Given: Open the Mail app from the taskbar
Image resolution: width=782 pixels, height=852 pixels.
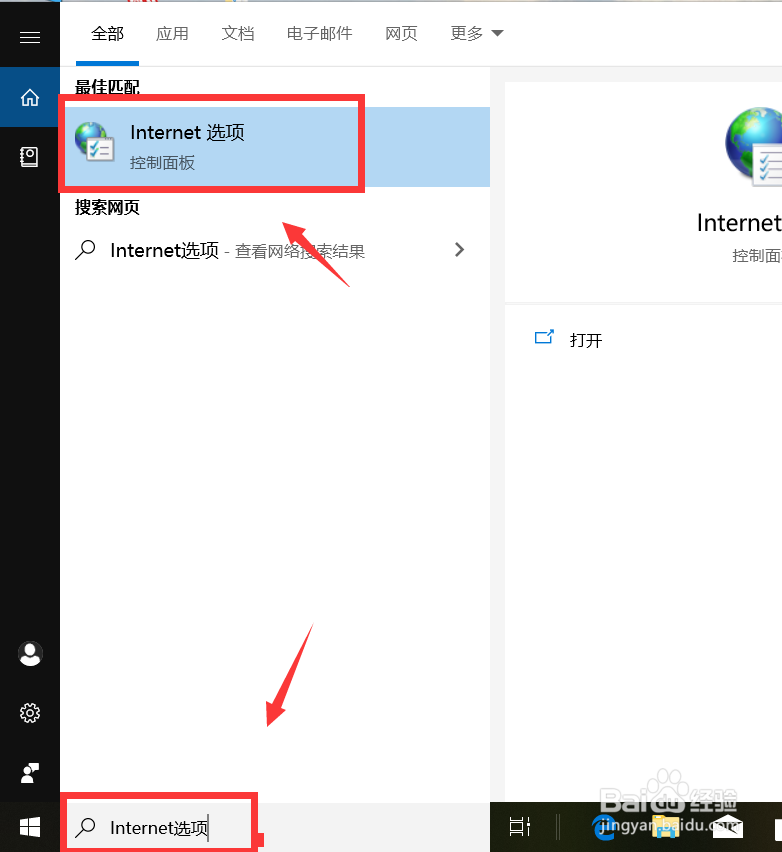Looking at the screenshot, I should 728,827.
